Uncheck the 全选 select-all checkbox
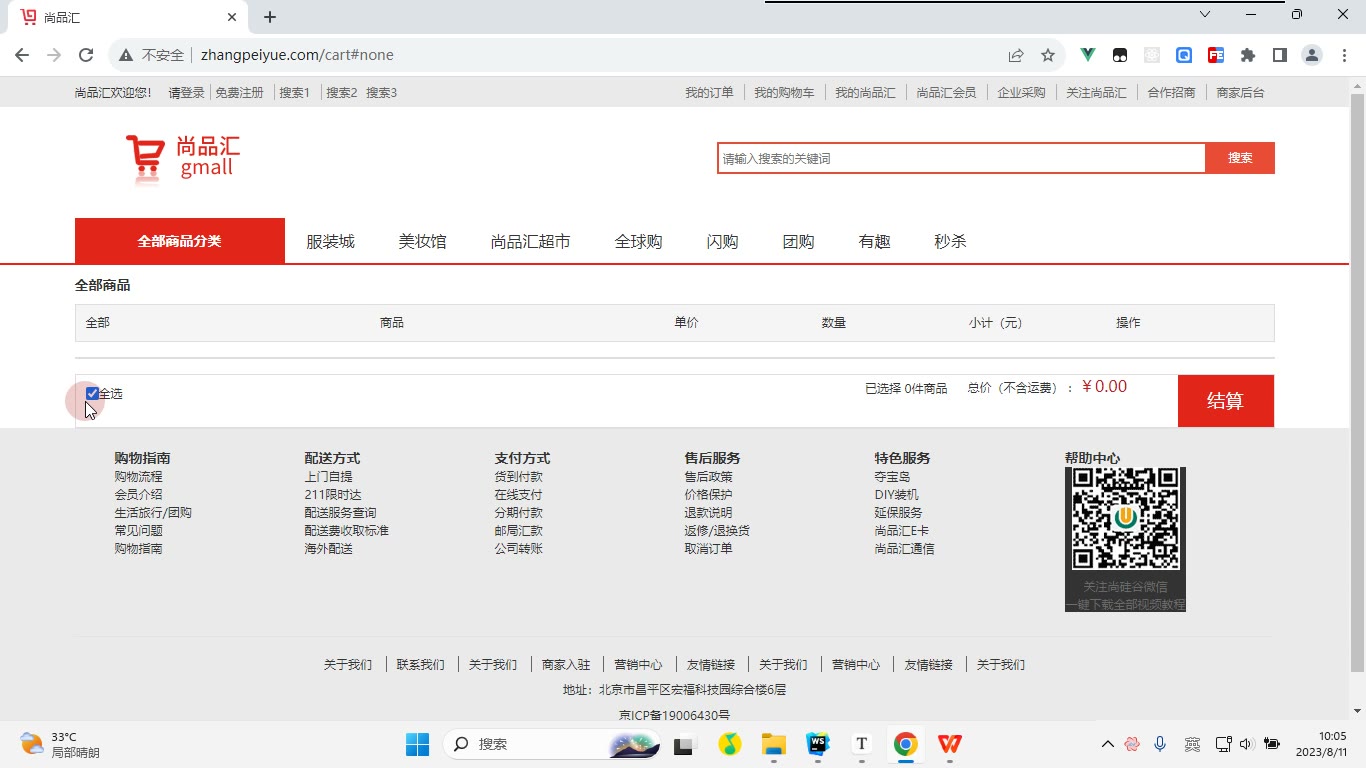 [x=92, y=394]
